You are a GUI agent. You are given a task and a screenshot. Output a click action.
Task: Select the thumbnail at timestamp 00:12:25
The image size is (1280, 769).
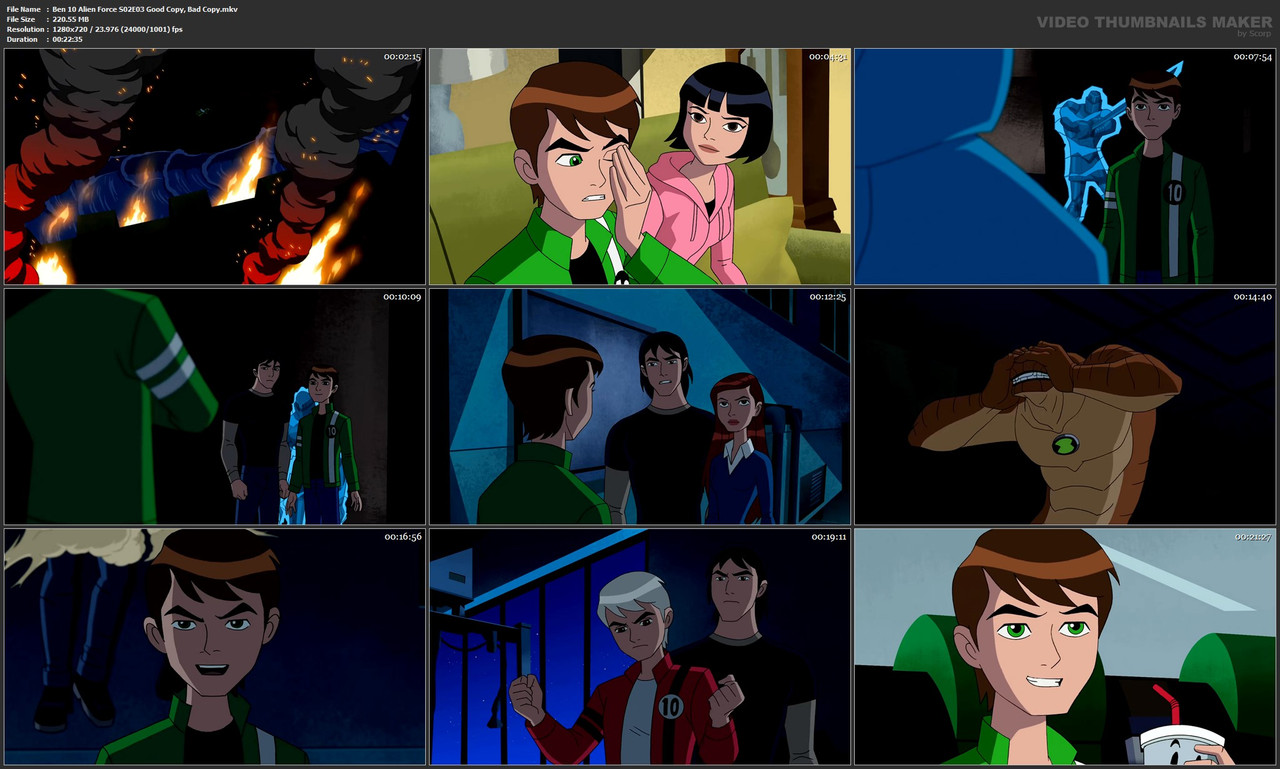[x=639, y=406]
